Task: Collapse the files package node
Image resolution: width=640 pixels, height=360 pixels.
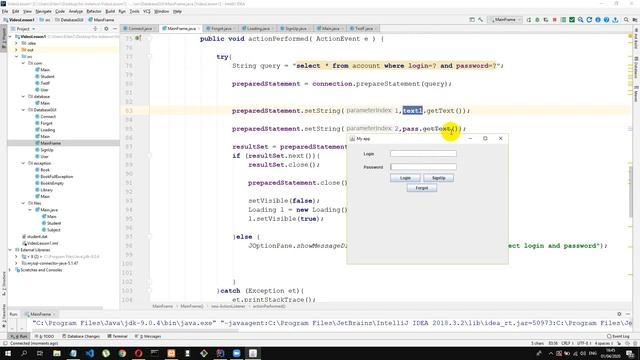Action: 23,203
